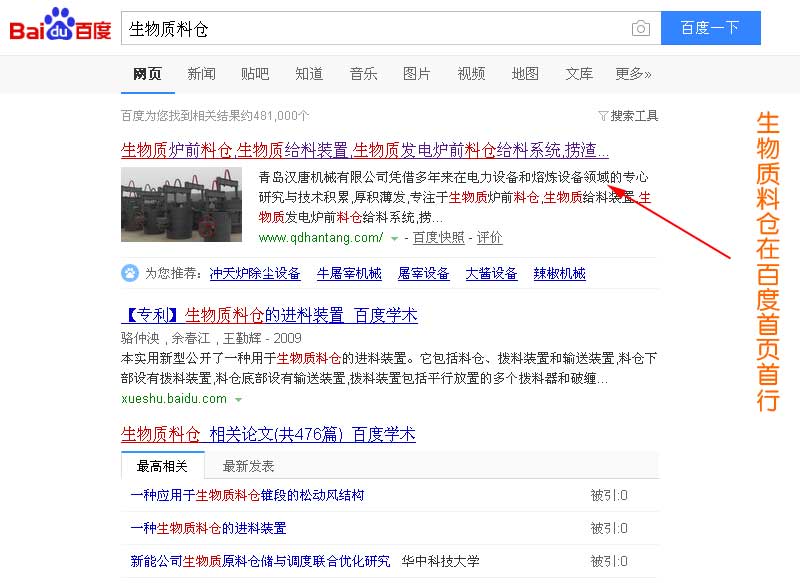Open first result 生物质炉前料仓 title link
Image resolution: width=800 pixels, height=583 pixels.
365,150
